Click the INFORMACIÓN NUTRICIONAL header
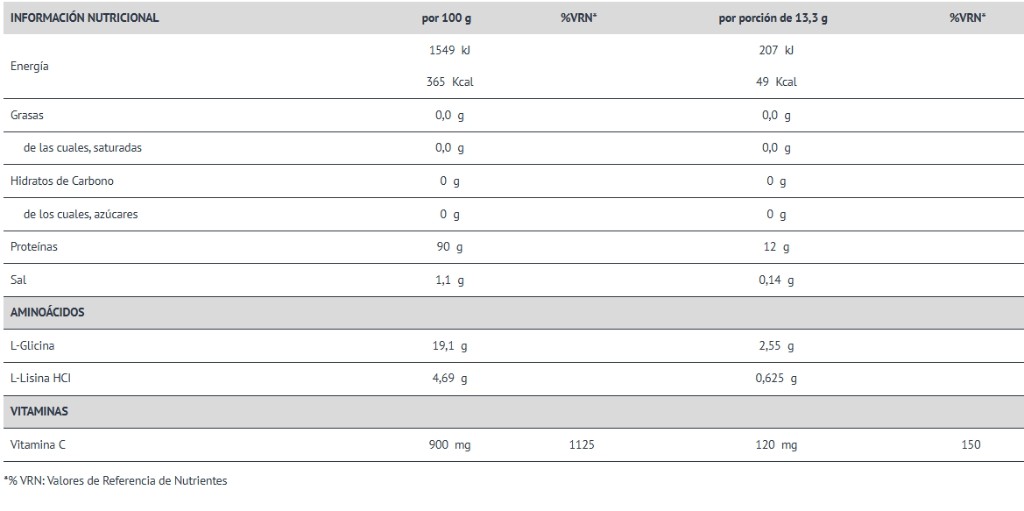1024x511 pixels. pyautogui.click(x=84, y=18)
